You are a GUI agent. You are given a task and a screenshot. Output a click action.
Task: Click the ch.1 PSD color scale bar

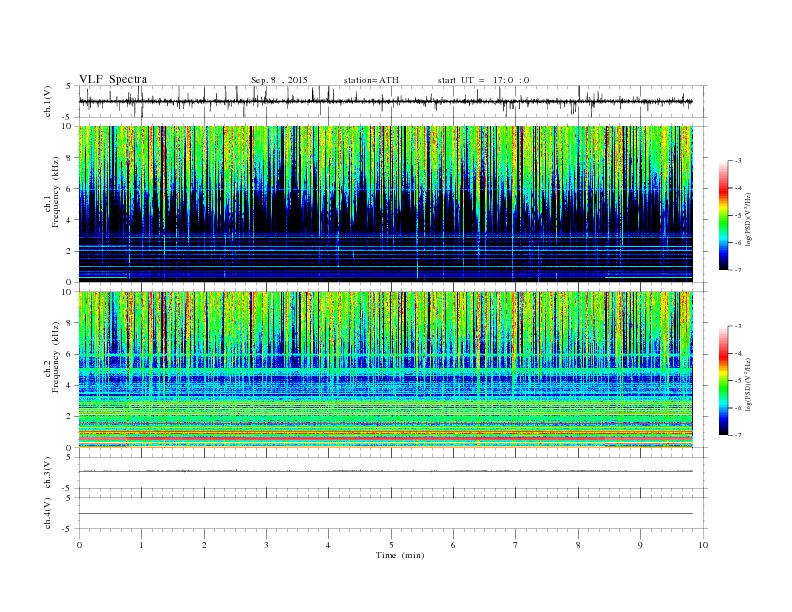pyautogui.click(x=723, y=215)
